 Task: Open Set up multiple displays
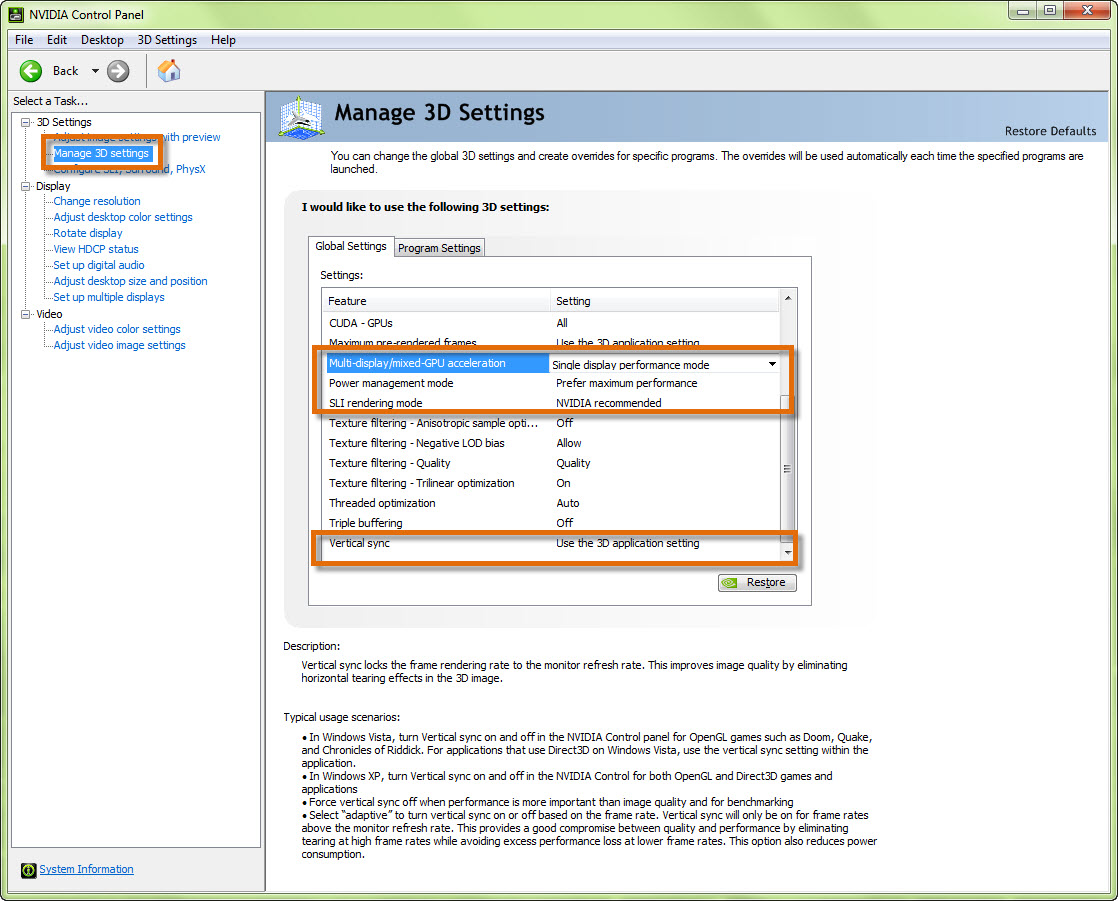pos(108,297)
